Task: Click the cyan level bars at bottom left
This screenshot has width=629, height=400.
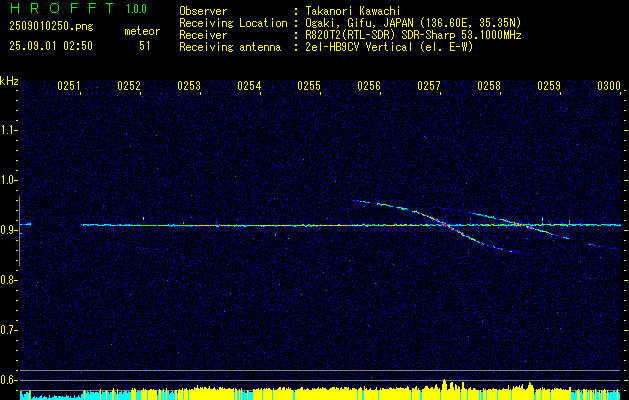Action: pyautogui.click(x=51, y=395)
